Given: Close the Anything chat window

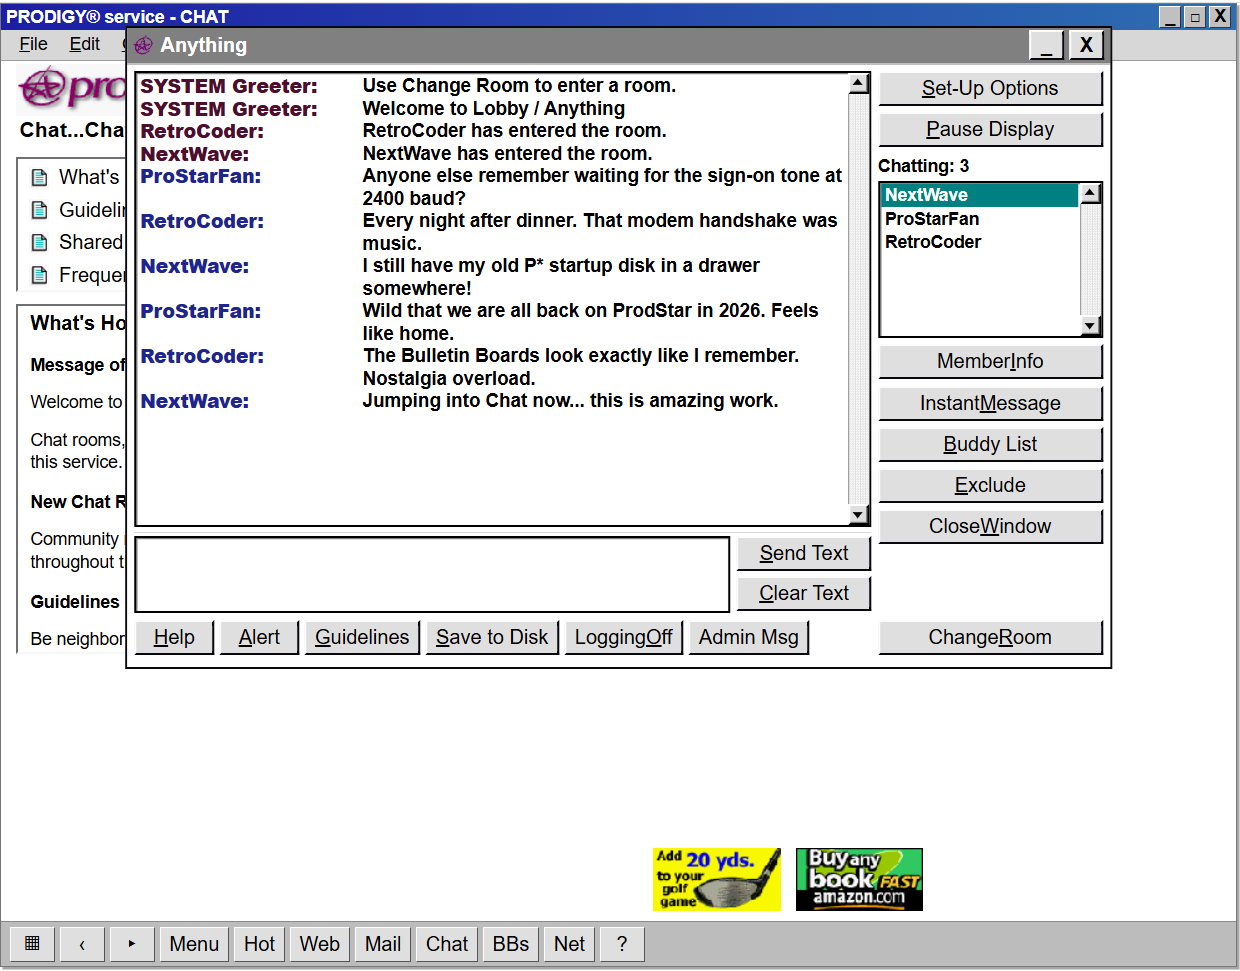Looking at the screenshot, I should (1086, 45).
